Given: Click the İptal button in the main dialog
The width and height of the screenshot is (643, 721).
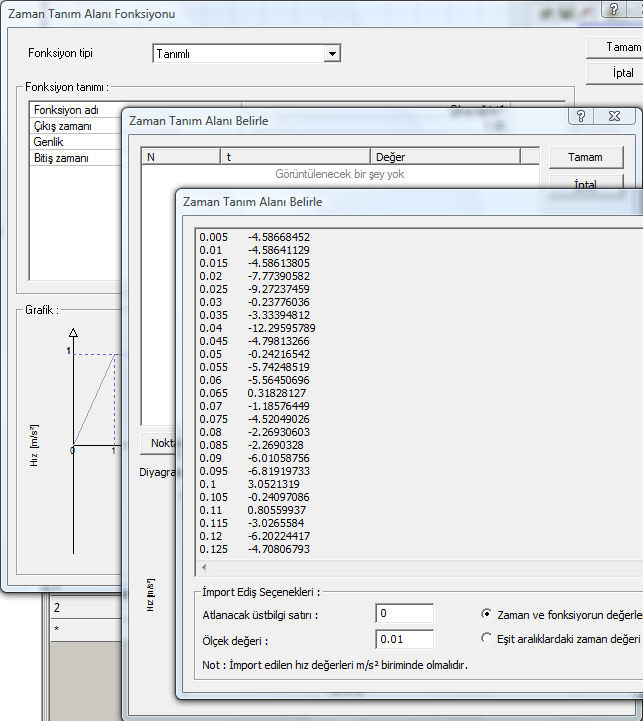Looking at the screenshot, I should pos(616,73).
